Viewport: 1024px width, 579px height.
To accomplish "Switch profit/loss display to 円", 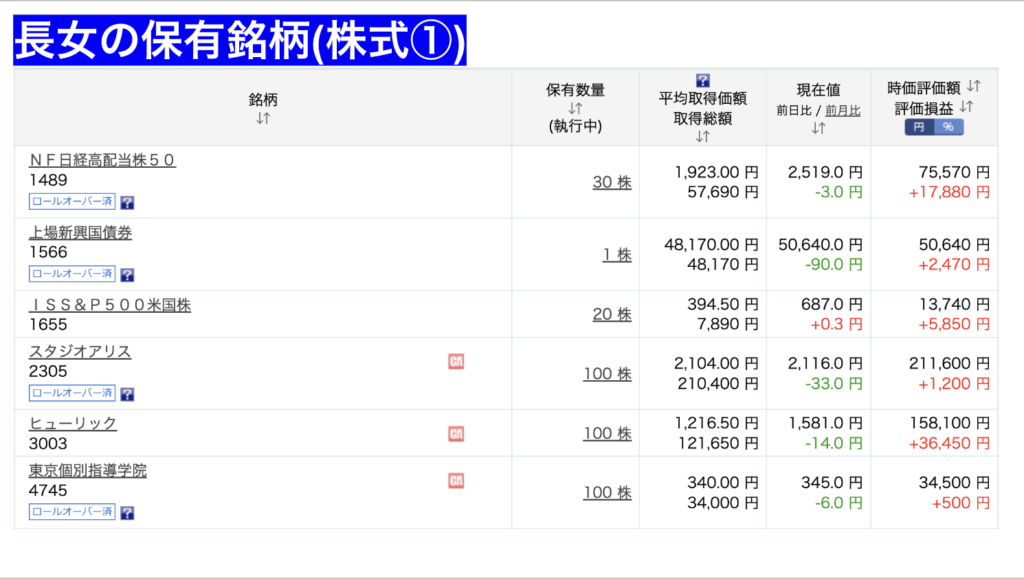I will click(919, 127).
